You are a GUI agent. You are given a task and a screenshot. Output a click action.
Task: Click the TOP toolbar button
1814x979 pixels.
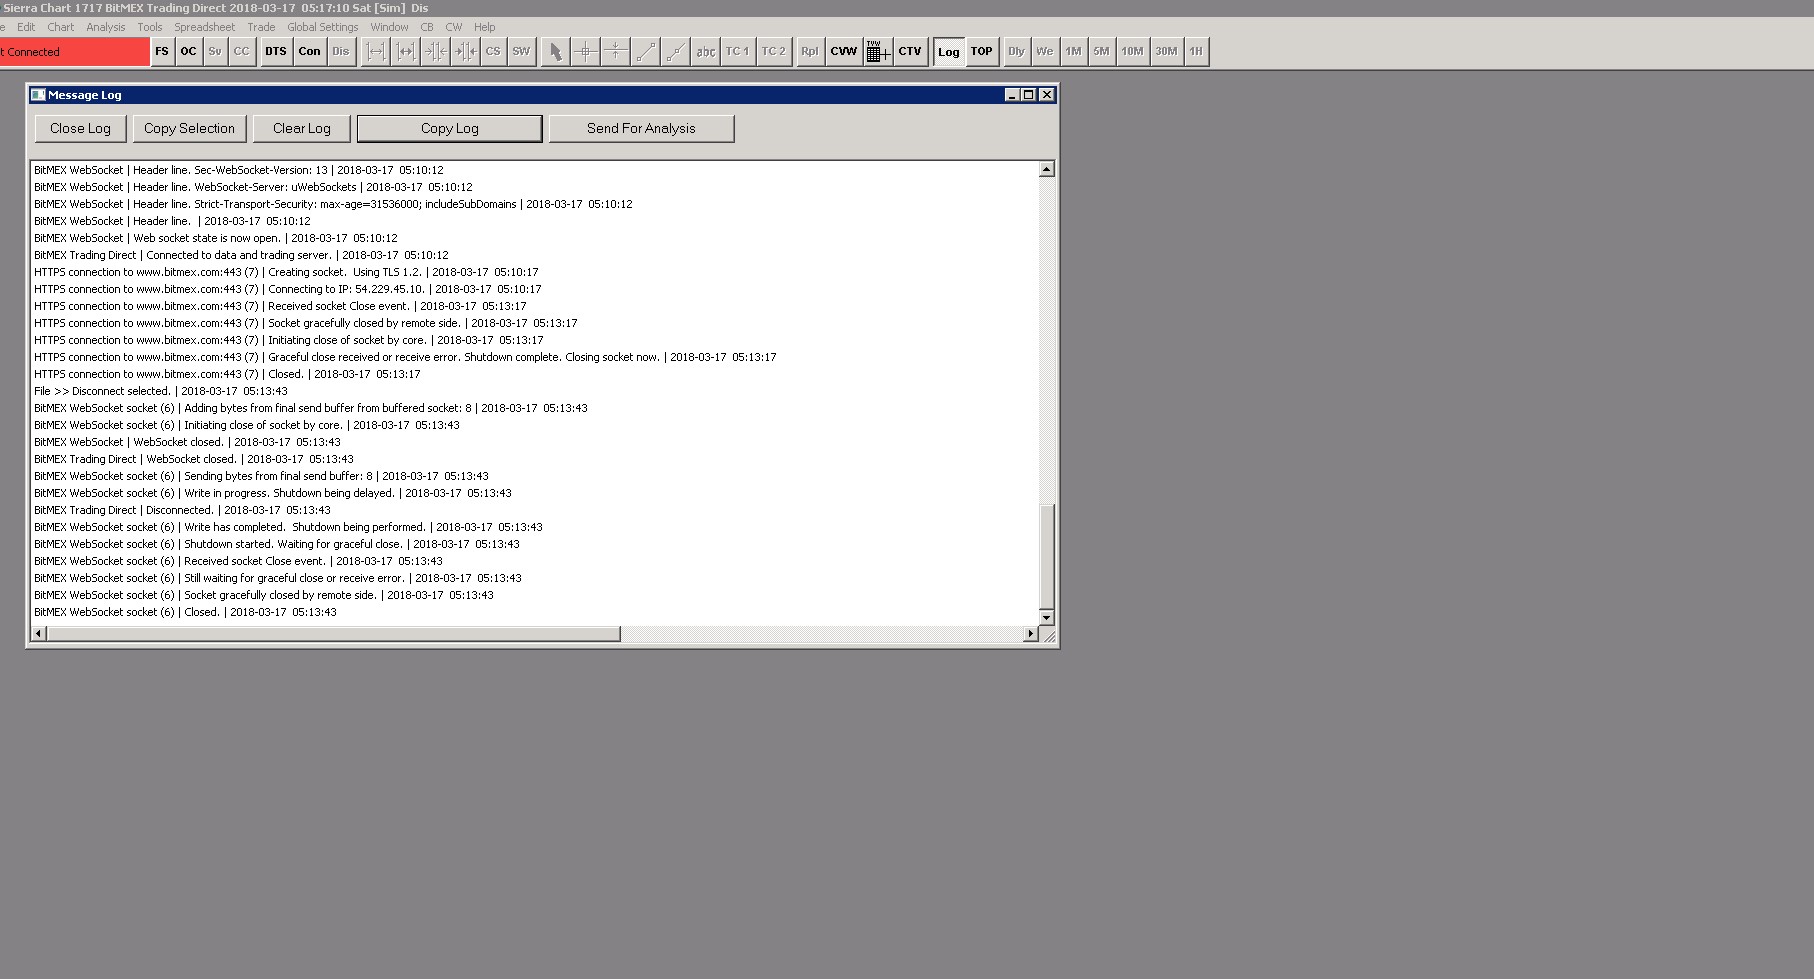[982, 52]
